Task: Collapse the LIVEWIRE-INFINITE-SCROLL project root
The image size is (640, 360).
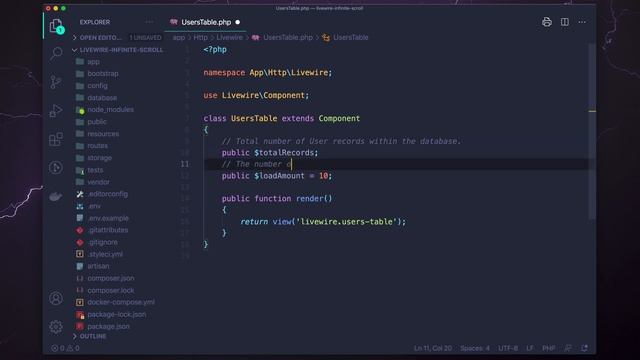Action: coord(117,50)
